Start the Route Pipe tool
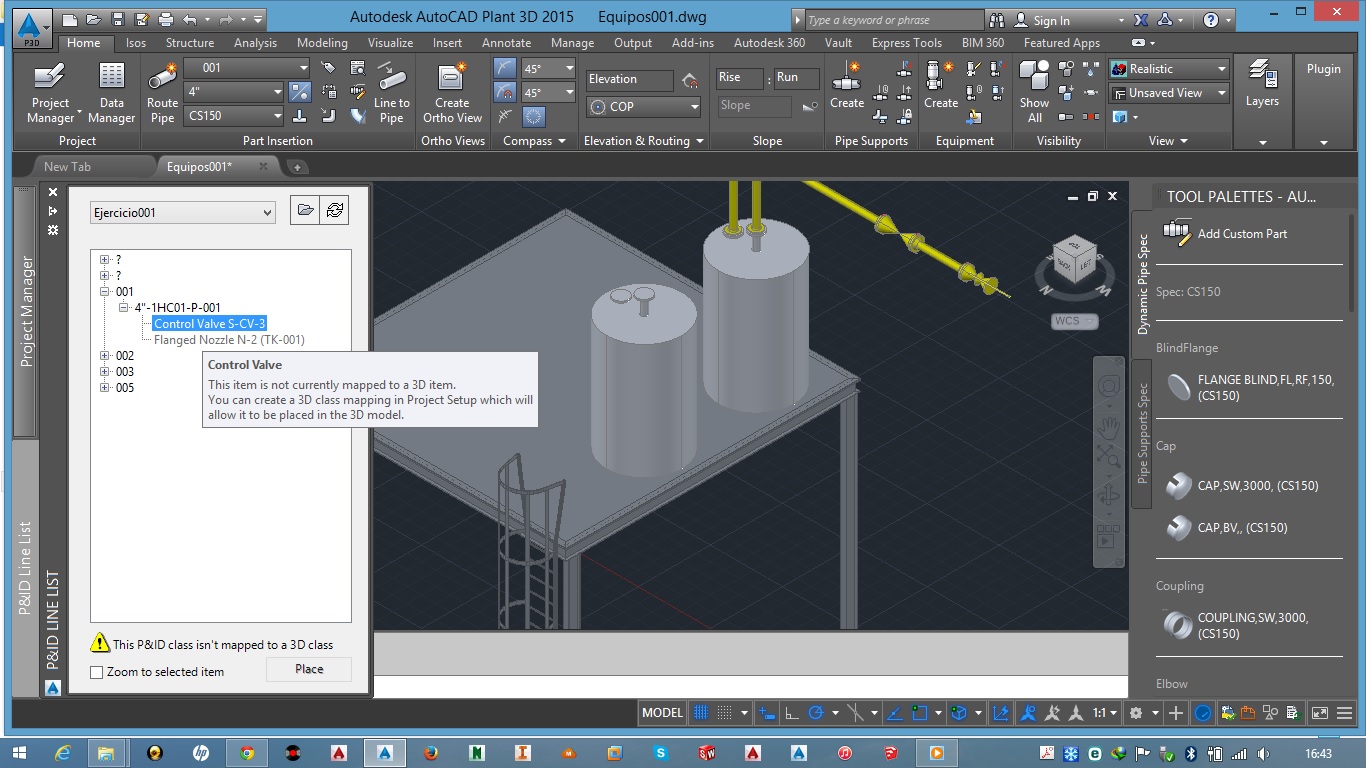Screen dimensions: 1366x768 (x=162, y=92)
